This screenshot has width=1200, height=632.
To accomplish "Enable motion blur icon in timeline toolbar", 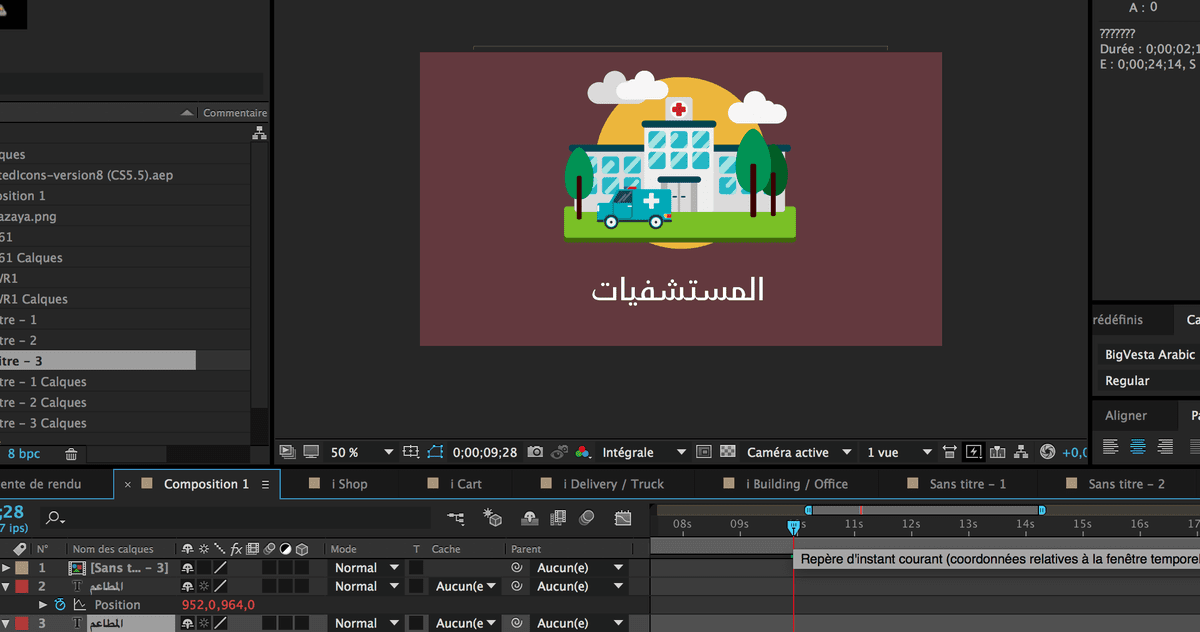I will tap(587, 518).
